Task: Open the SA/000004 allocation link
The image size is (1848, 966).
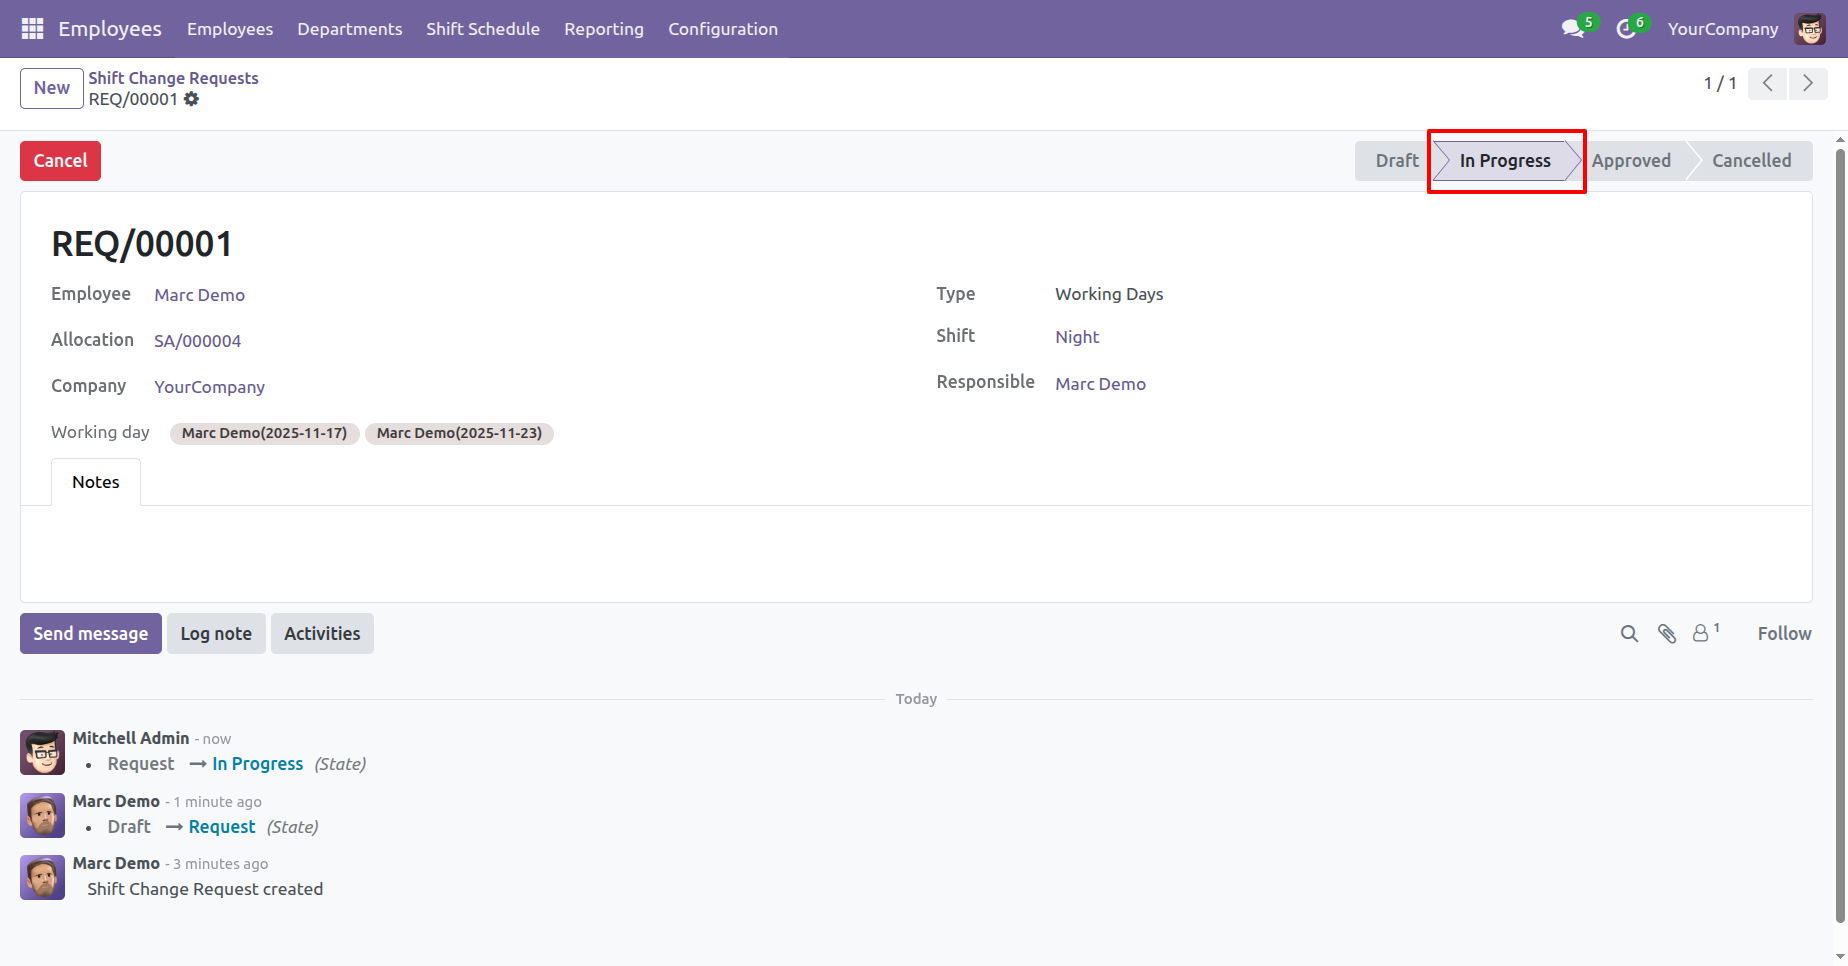Action: pos(197,341)
